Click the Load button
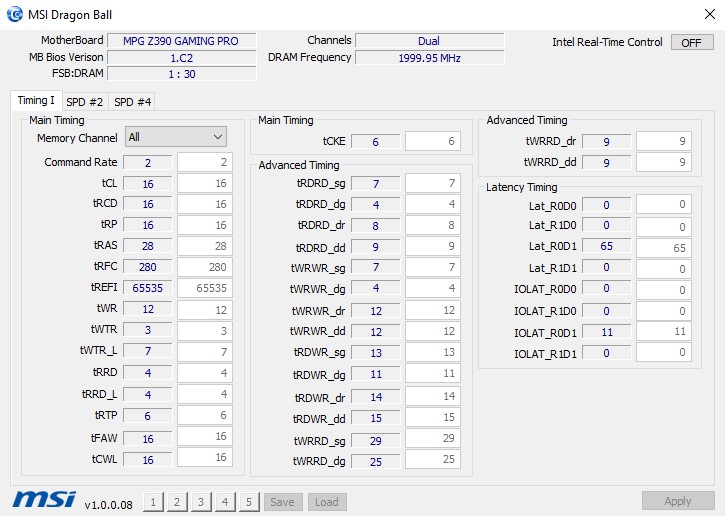725x516 pixels. pos(327,502)
